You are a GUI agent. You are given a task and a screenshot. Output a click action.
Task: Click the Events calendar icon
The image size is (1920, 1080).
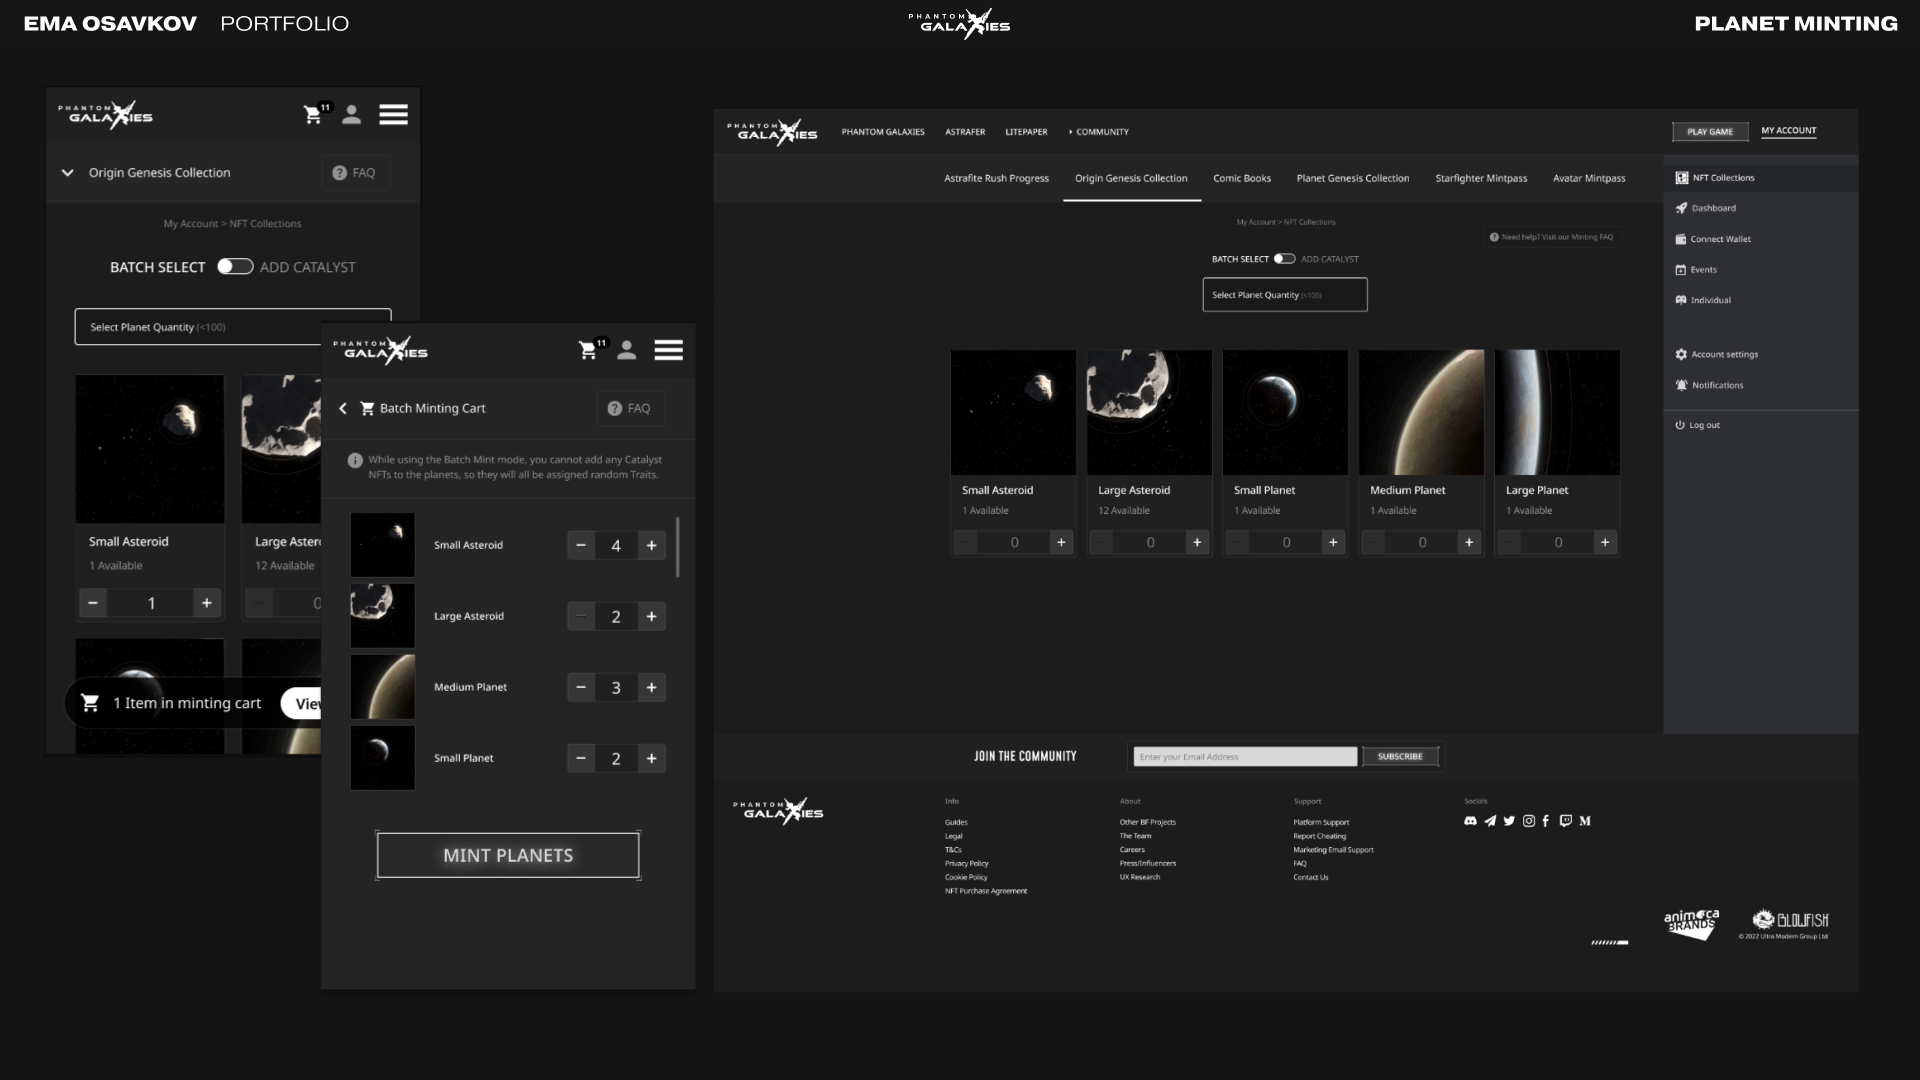tap(1681, 270)
